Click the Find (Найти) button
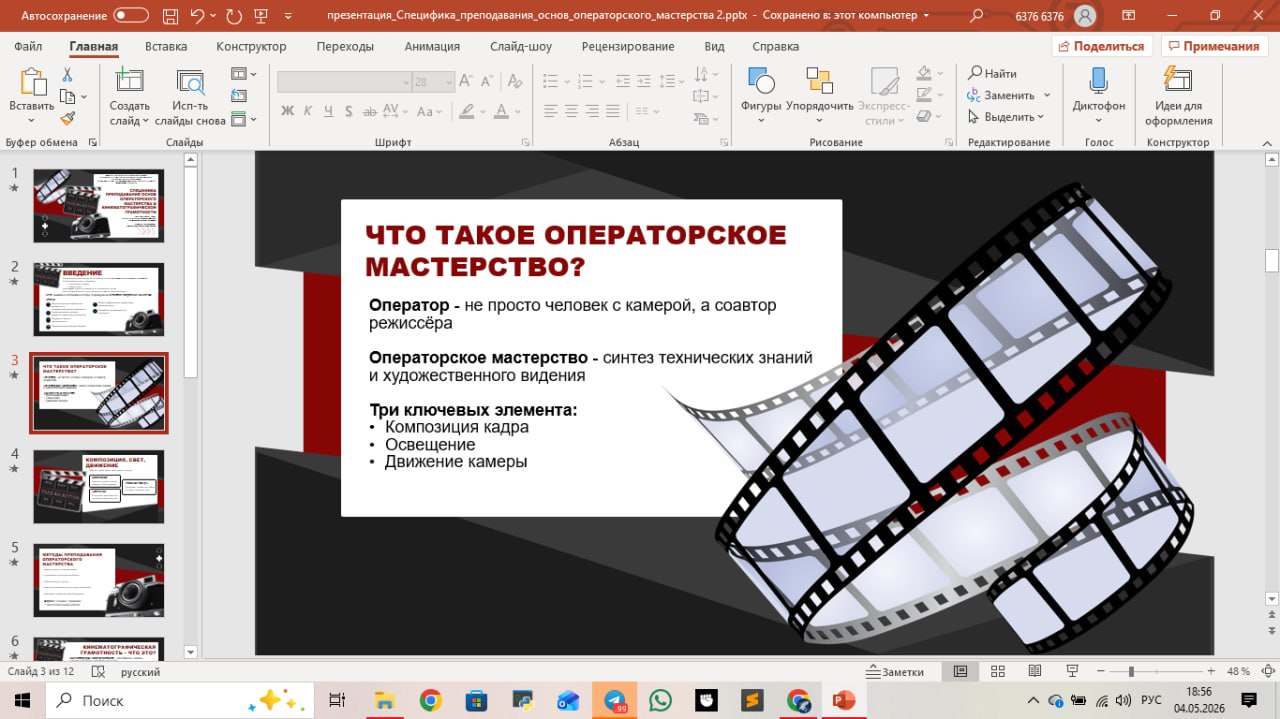The width and height of the screenshot is (1280, 719). 992,73
